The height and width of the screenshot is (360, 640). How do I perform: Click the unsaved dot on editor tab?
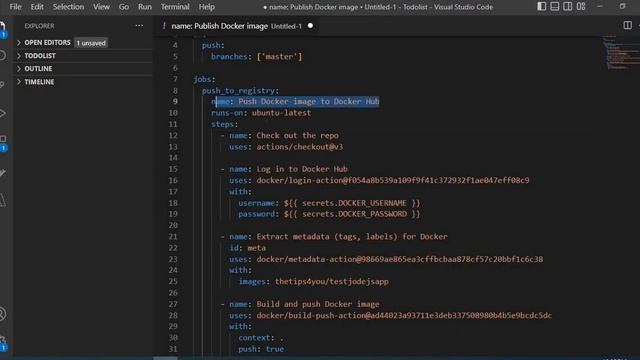[310, 26]
